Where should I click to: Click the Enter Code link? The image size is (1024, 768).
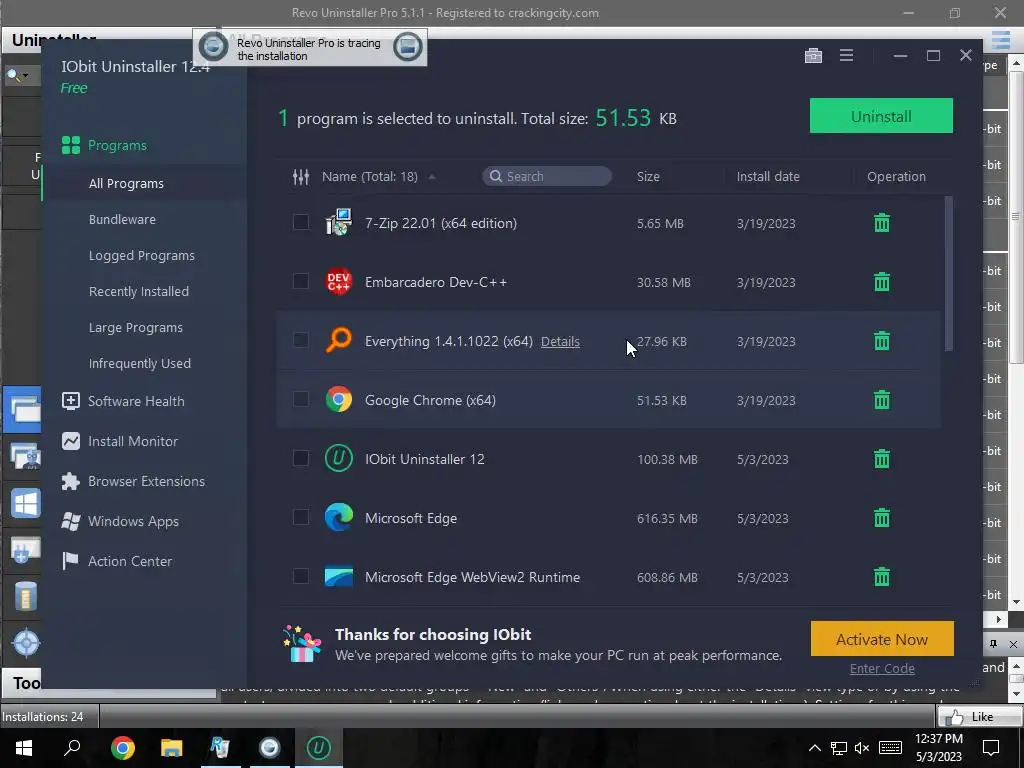[x=882, y=668]
